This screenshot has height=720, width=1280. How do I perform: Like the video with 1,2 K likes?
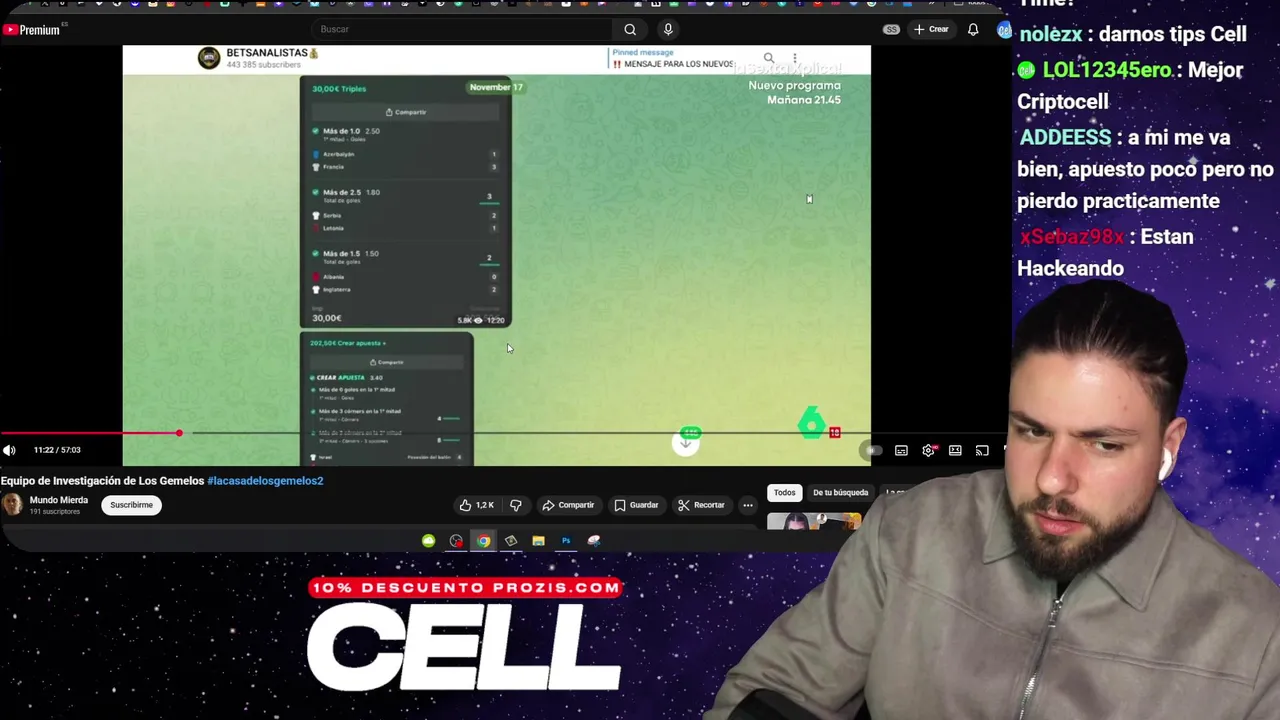[476, 505]
